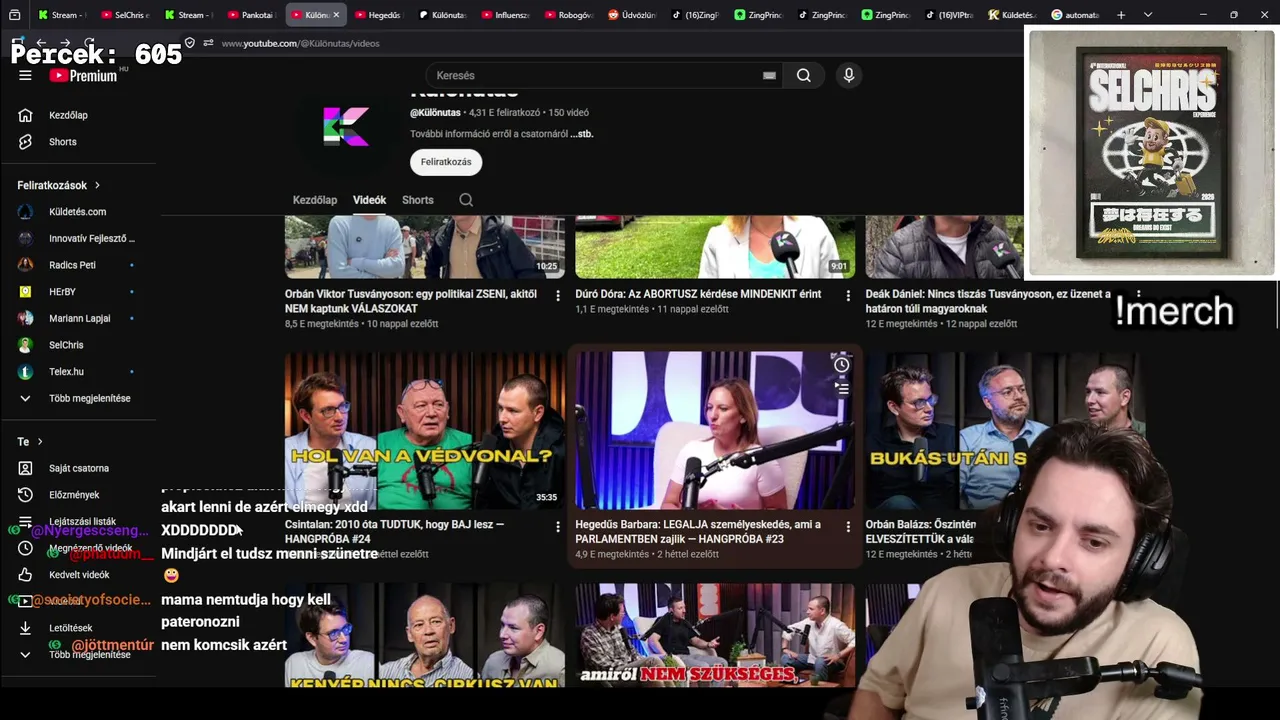Click the search magnifier button
This screenshot has height=720, width=1280.
(x=804, y=75)
